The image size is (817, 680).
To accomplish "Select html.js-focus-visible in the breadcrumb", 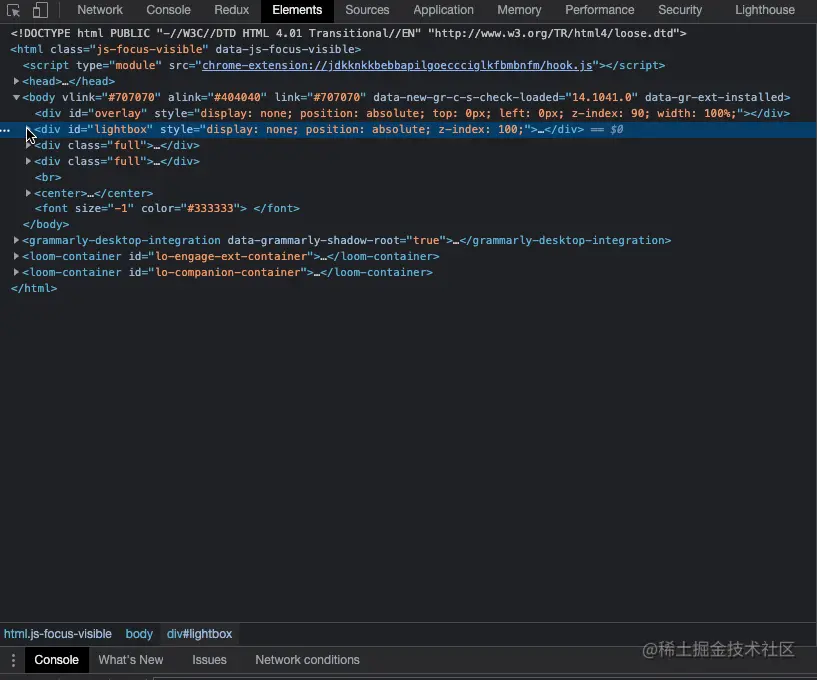I will (58, 634).
